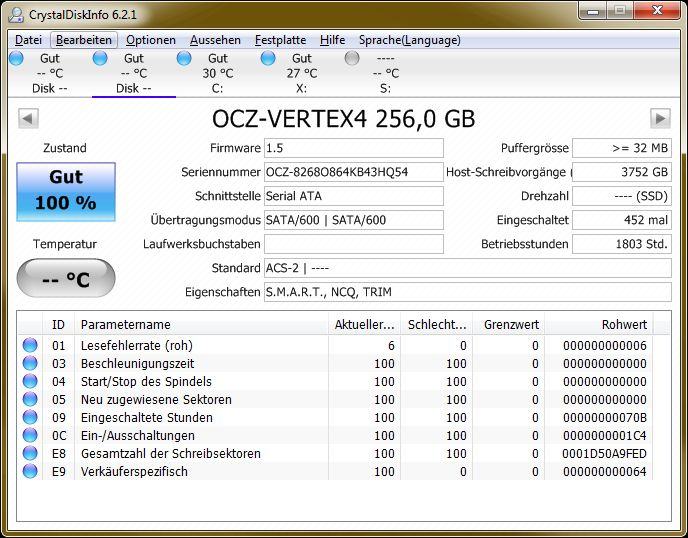Switch to the S: disk tab

pos(385,73)
